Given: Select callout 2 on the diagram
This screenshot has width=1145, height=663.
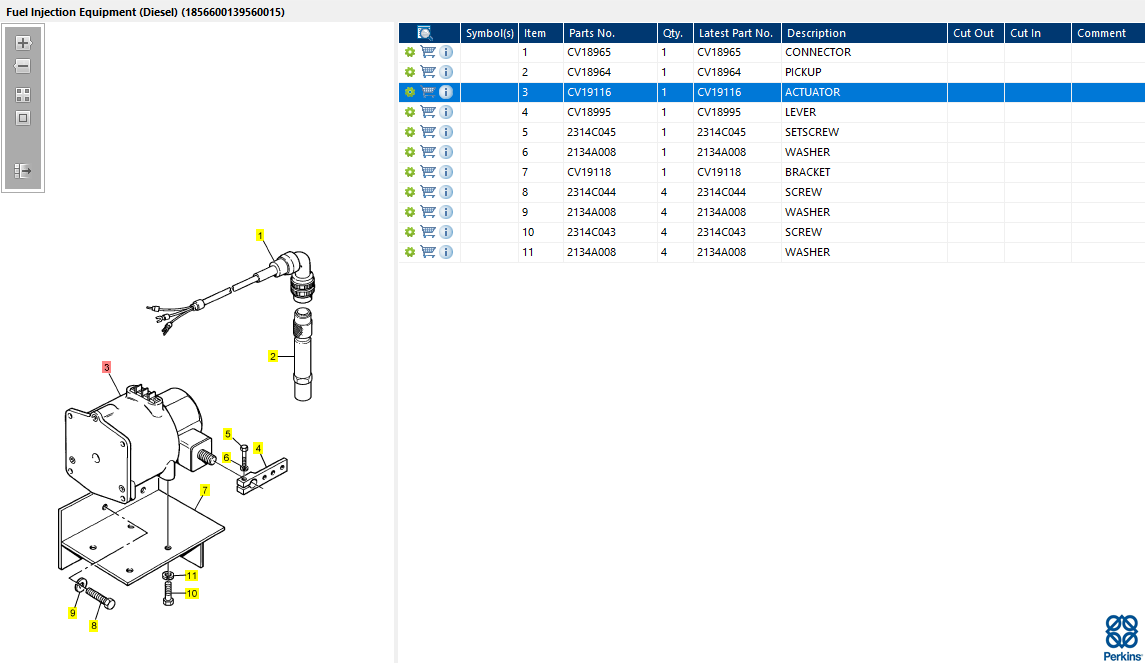Looking at the screenshot, I should [273, 356].
